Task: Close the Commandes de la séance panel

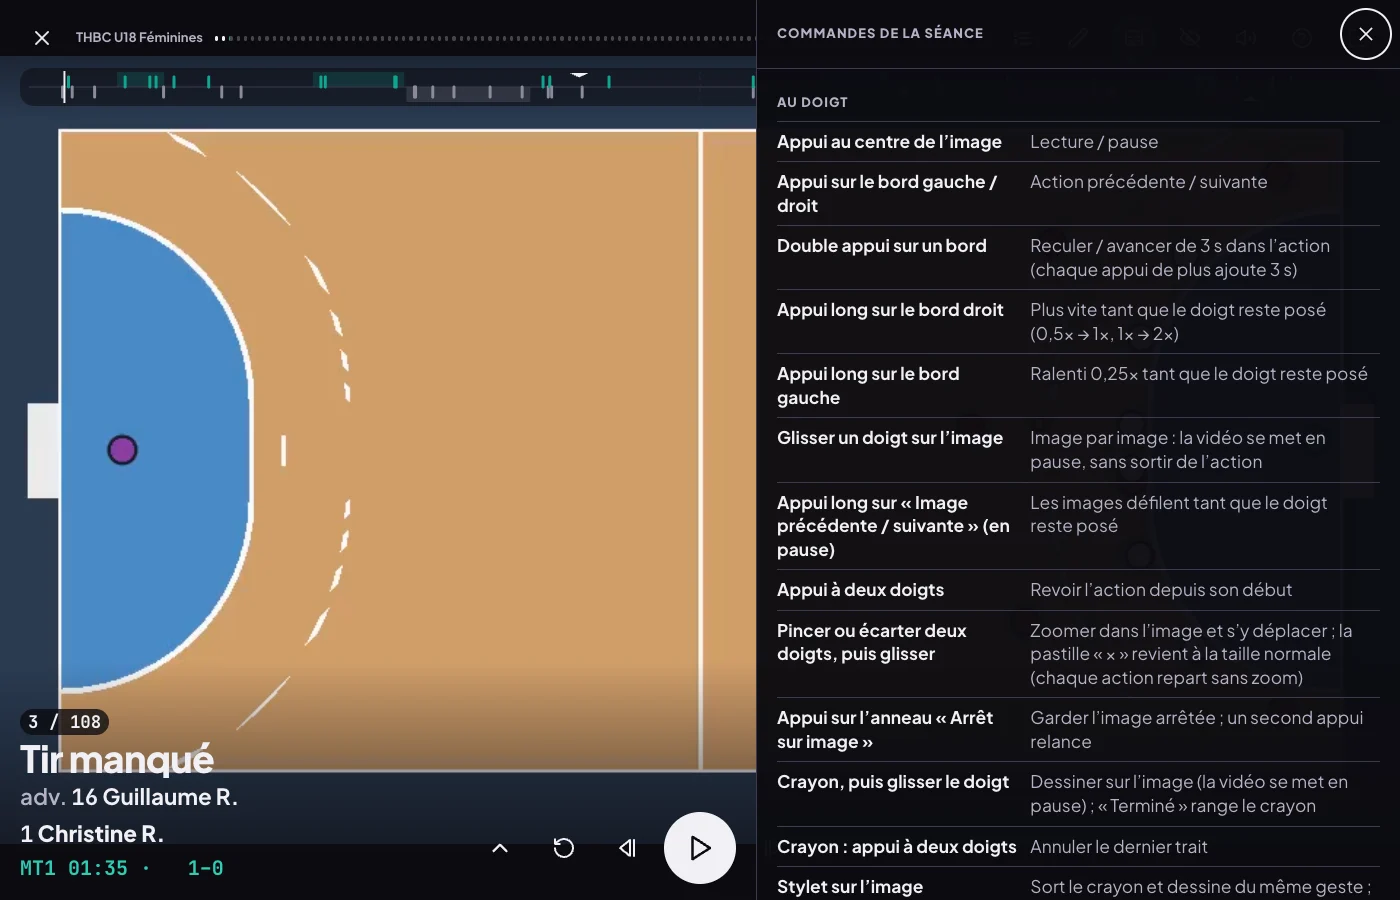Action: coord(1365,34)
